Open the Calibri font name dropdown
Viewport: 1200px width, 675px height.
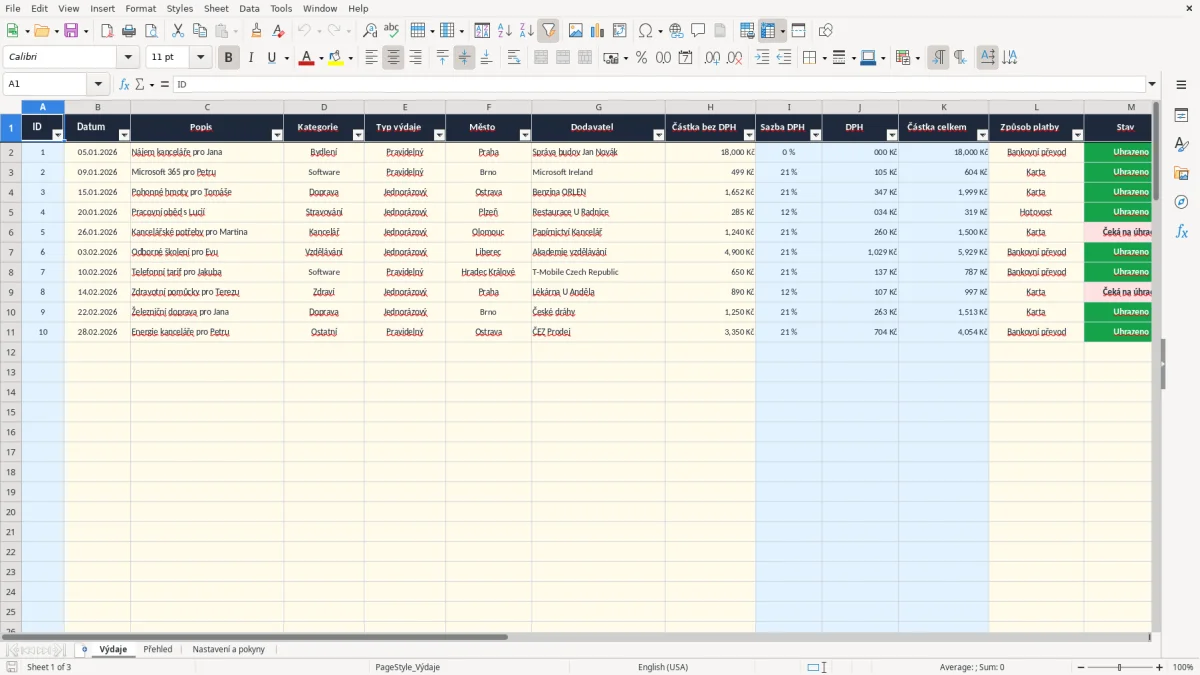click(x=128, y=58)
